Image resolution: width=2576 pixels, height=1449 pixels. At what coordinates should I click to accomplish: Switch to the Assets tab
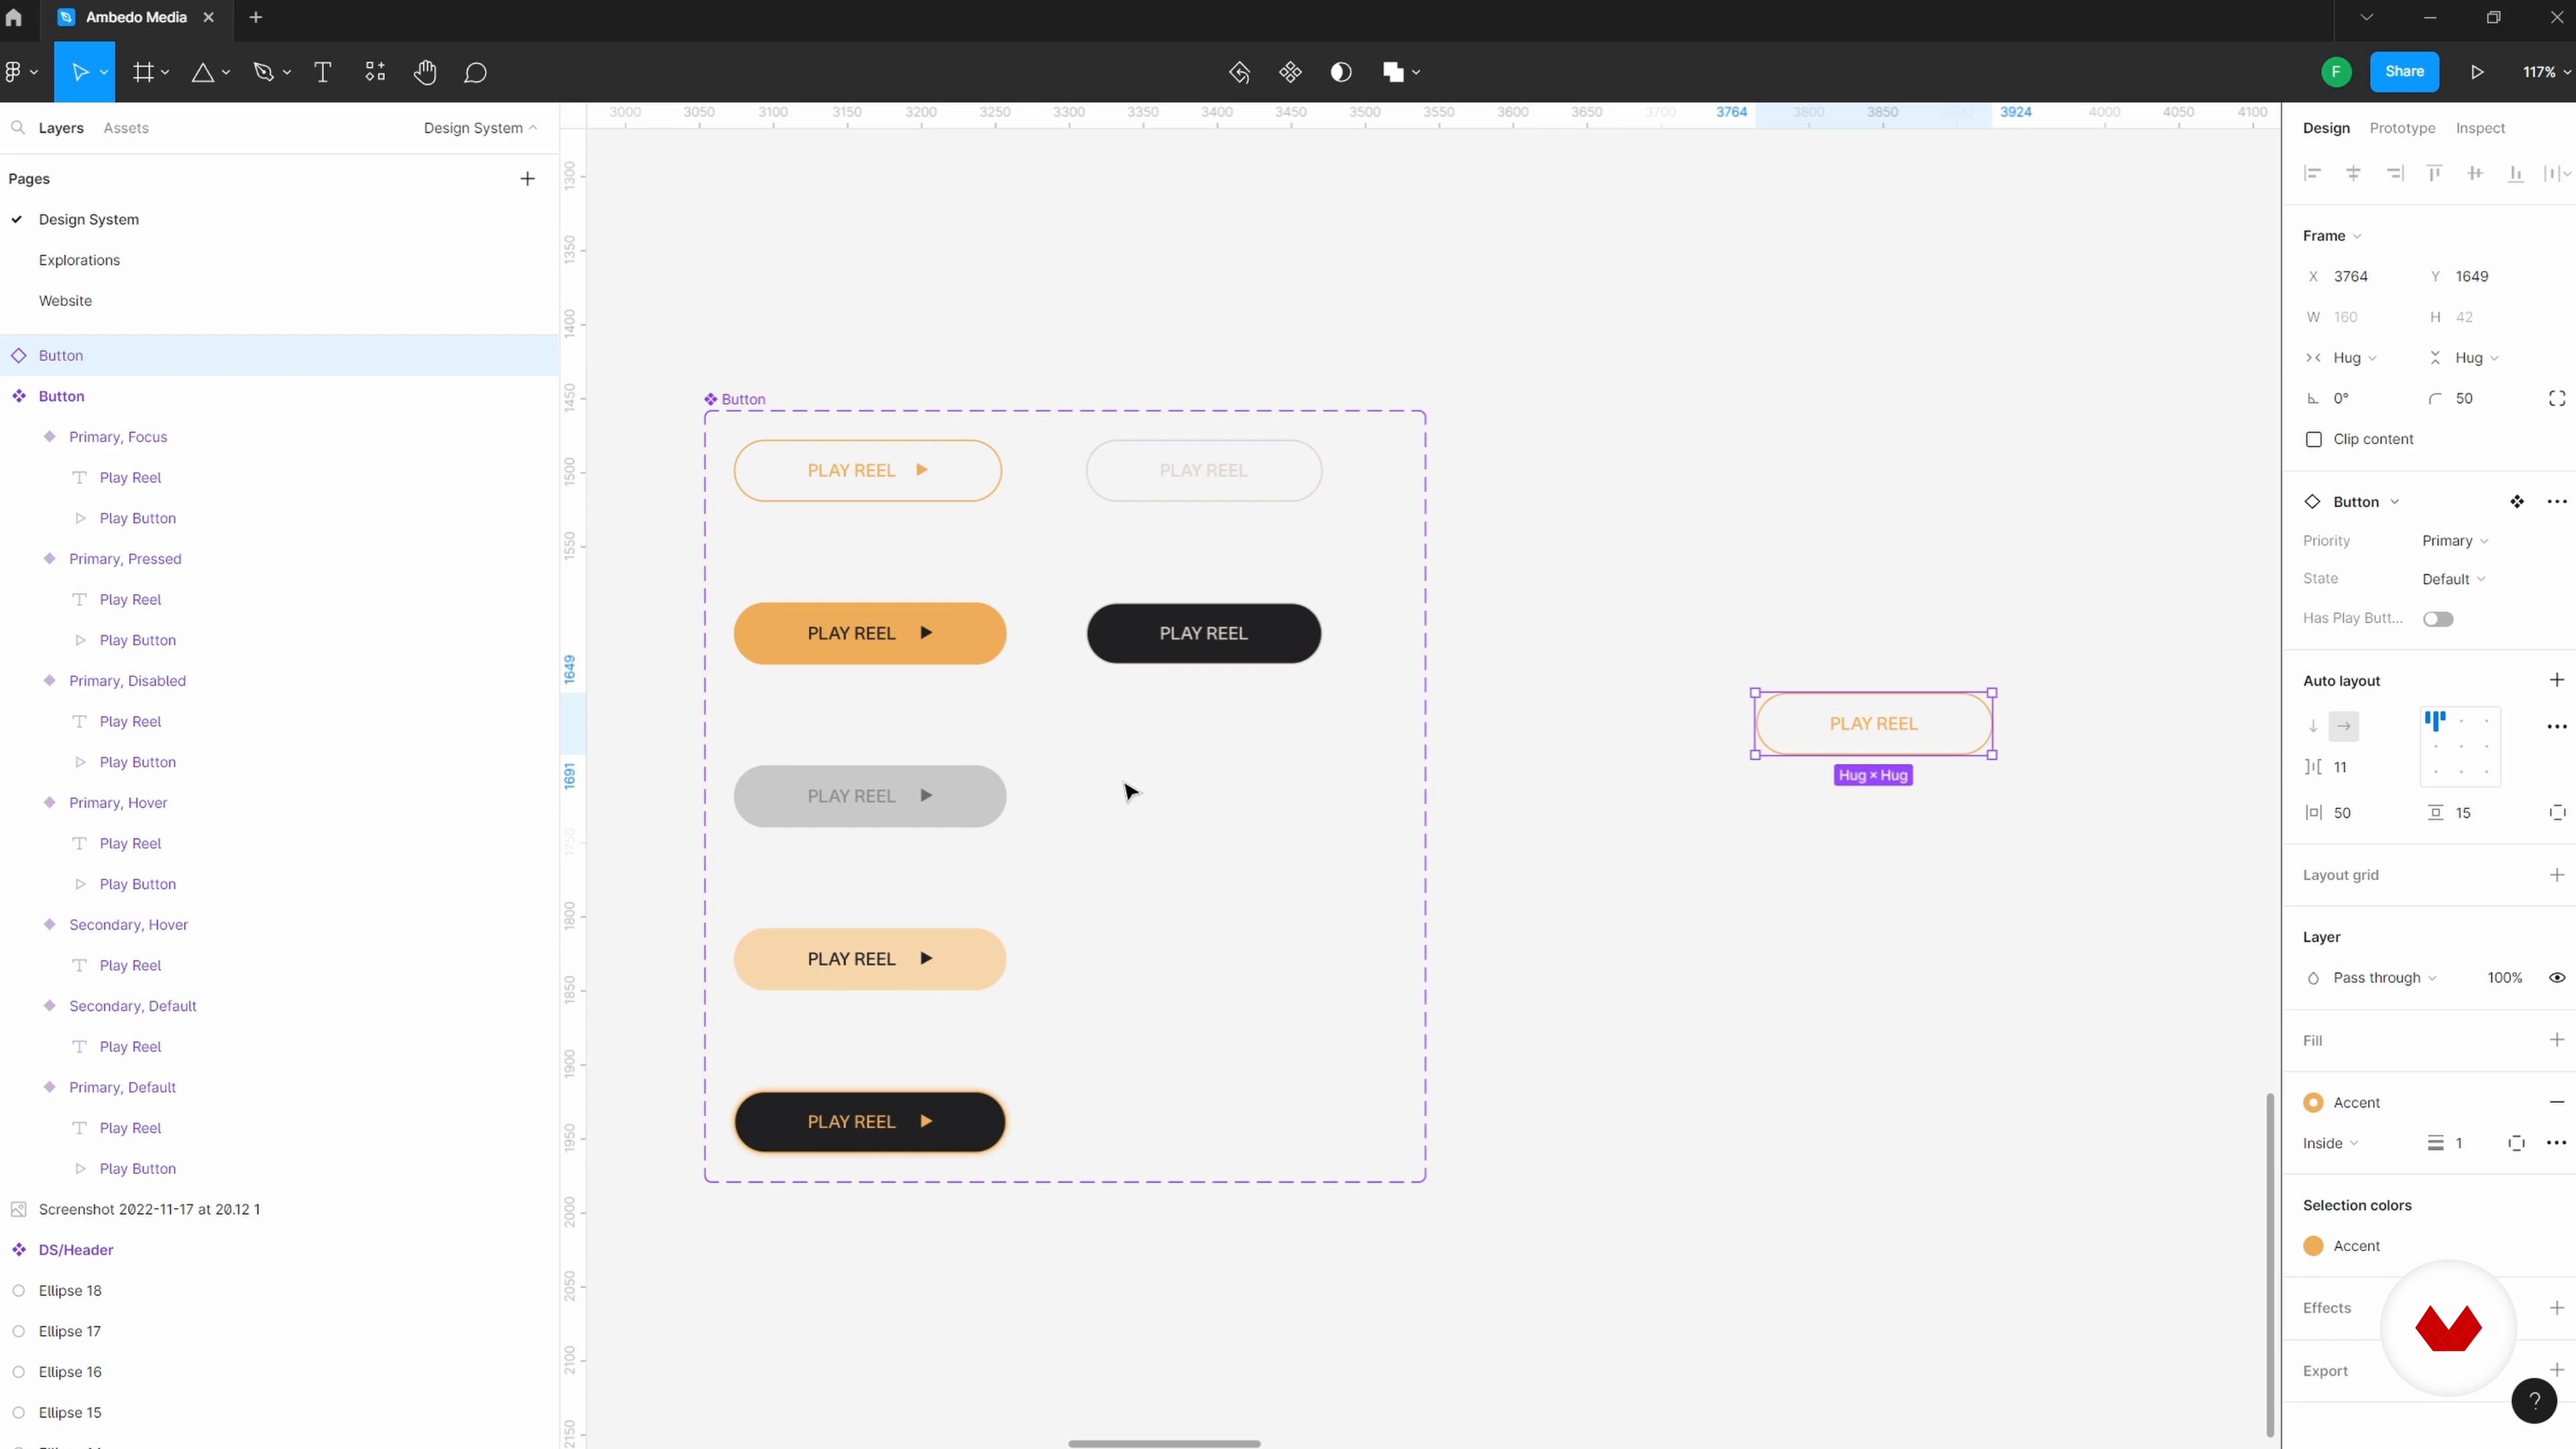126,128
